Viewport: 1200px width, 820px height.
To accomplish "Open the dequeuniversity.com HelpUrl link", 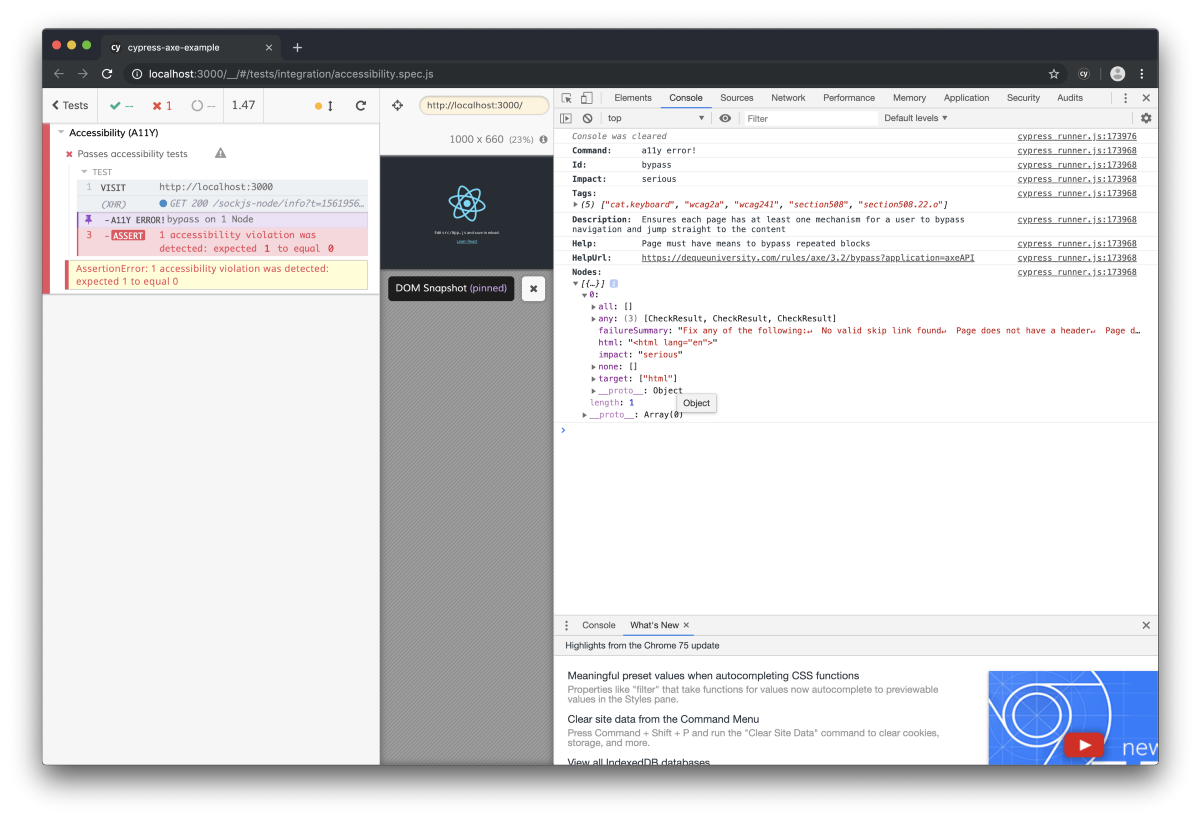I will (x=808, y=258).
